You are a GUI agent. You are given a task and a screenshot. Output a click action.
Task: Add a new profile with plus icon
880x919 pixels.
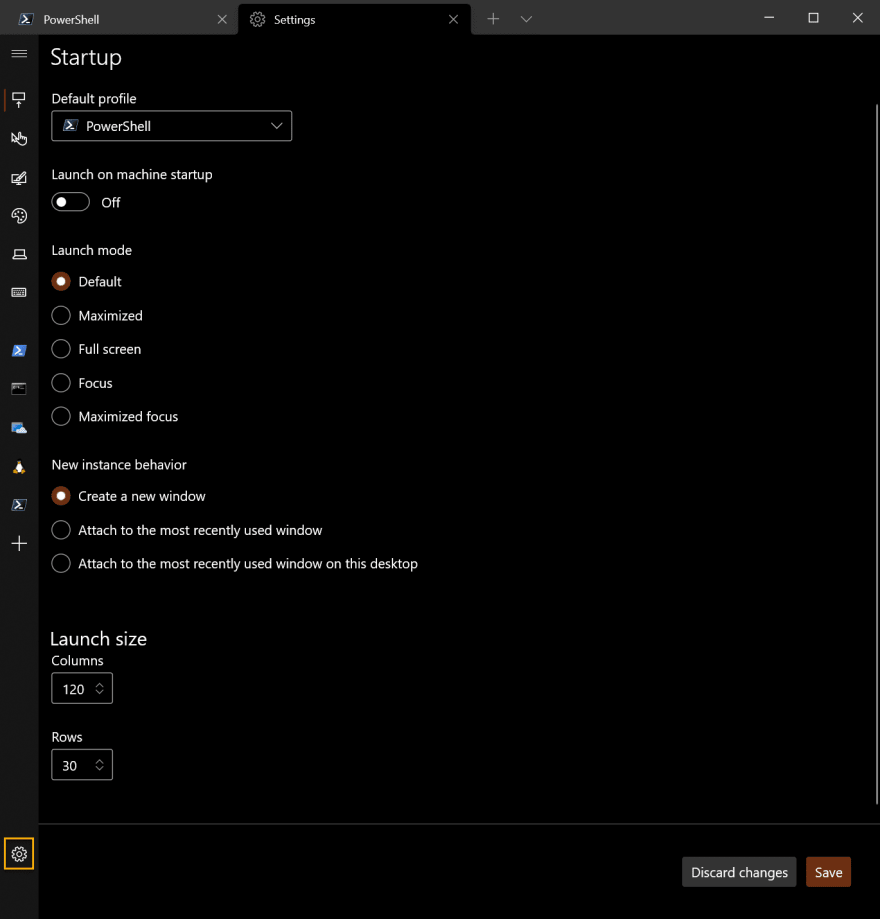point(19,543)
